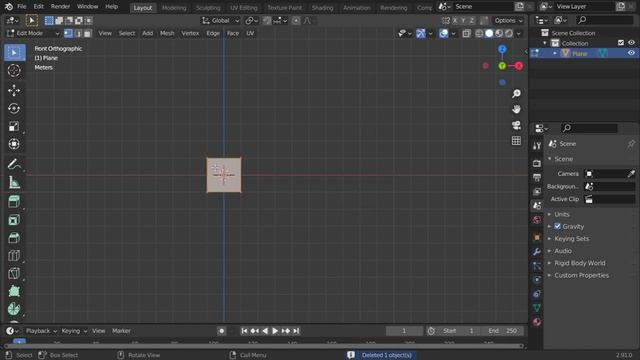This screenshot has height=360, width=640.
Task: Toggle Collection exclude checkbox
Action: (x=621, y=42)
